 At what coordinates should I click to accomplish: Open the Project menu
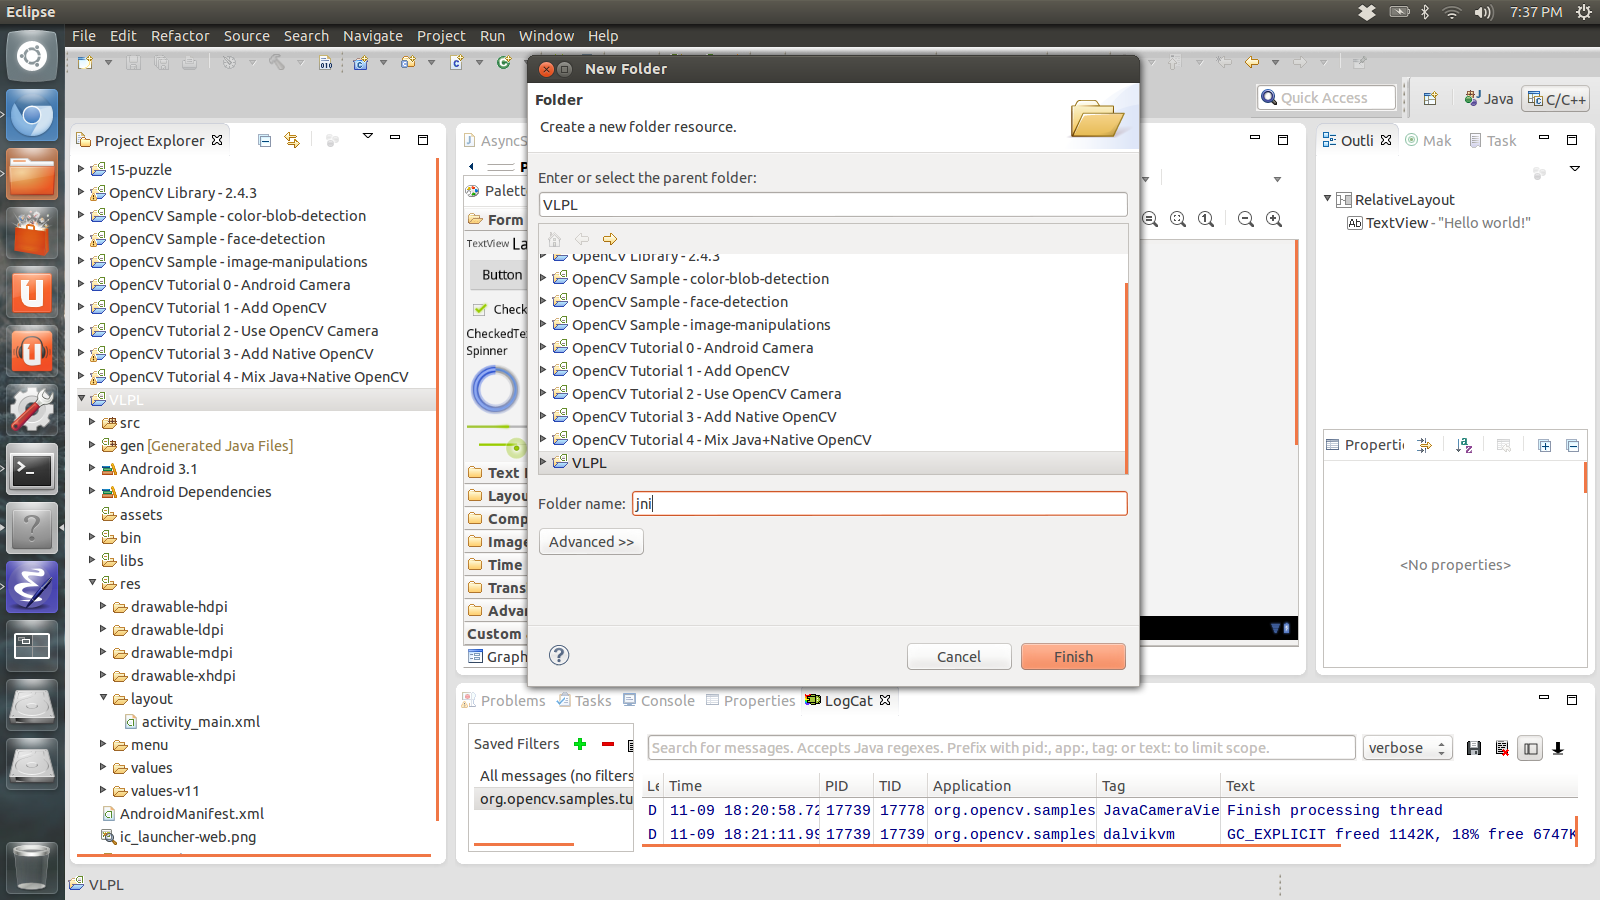(x=441, y=35)
